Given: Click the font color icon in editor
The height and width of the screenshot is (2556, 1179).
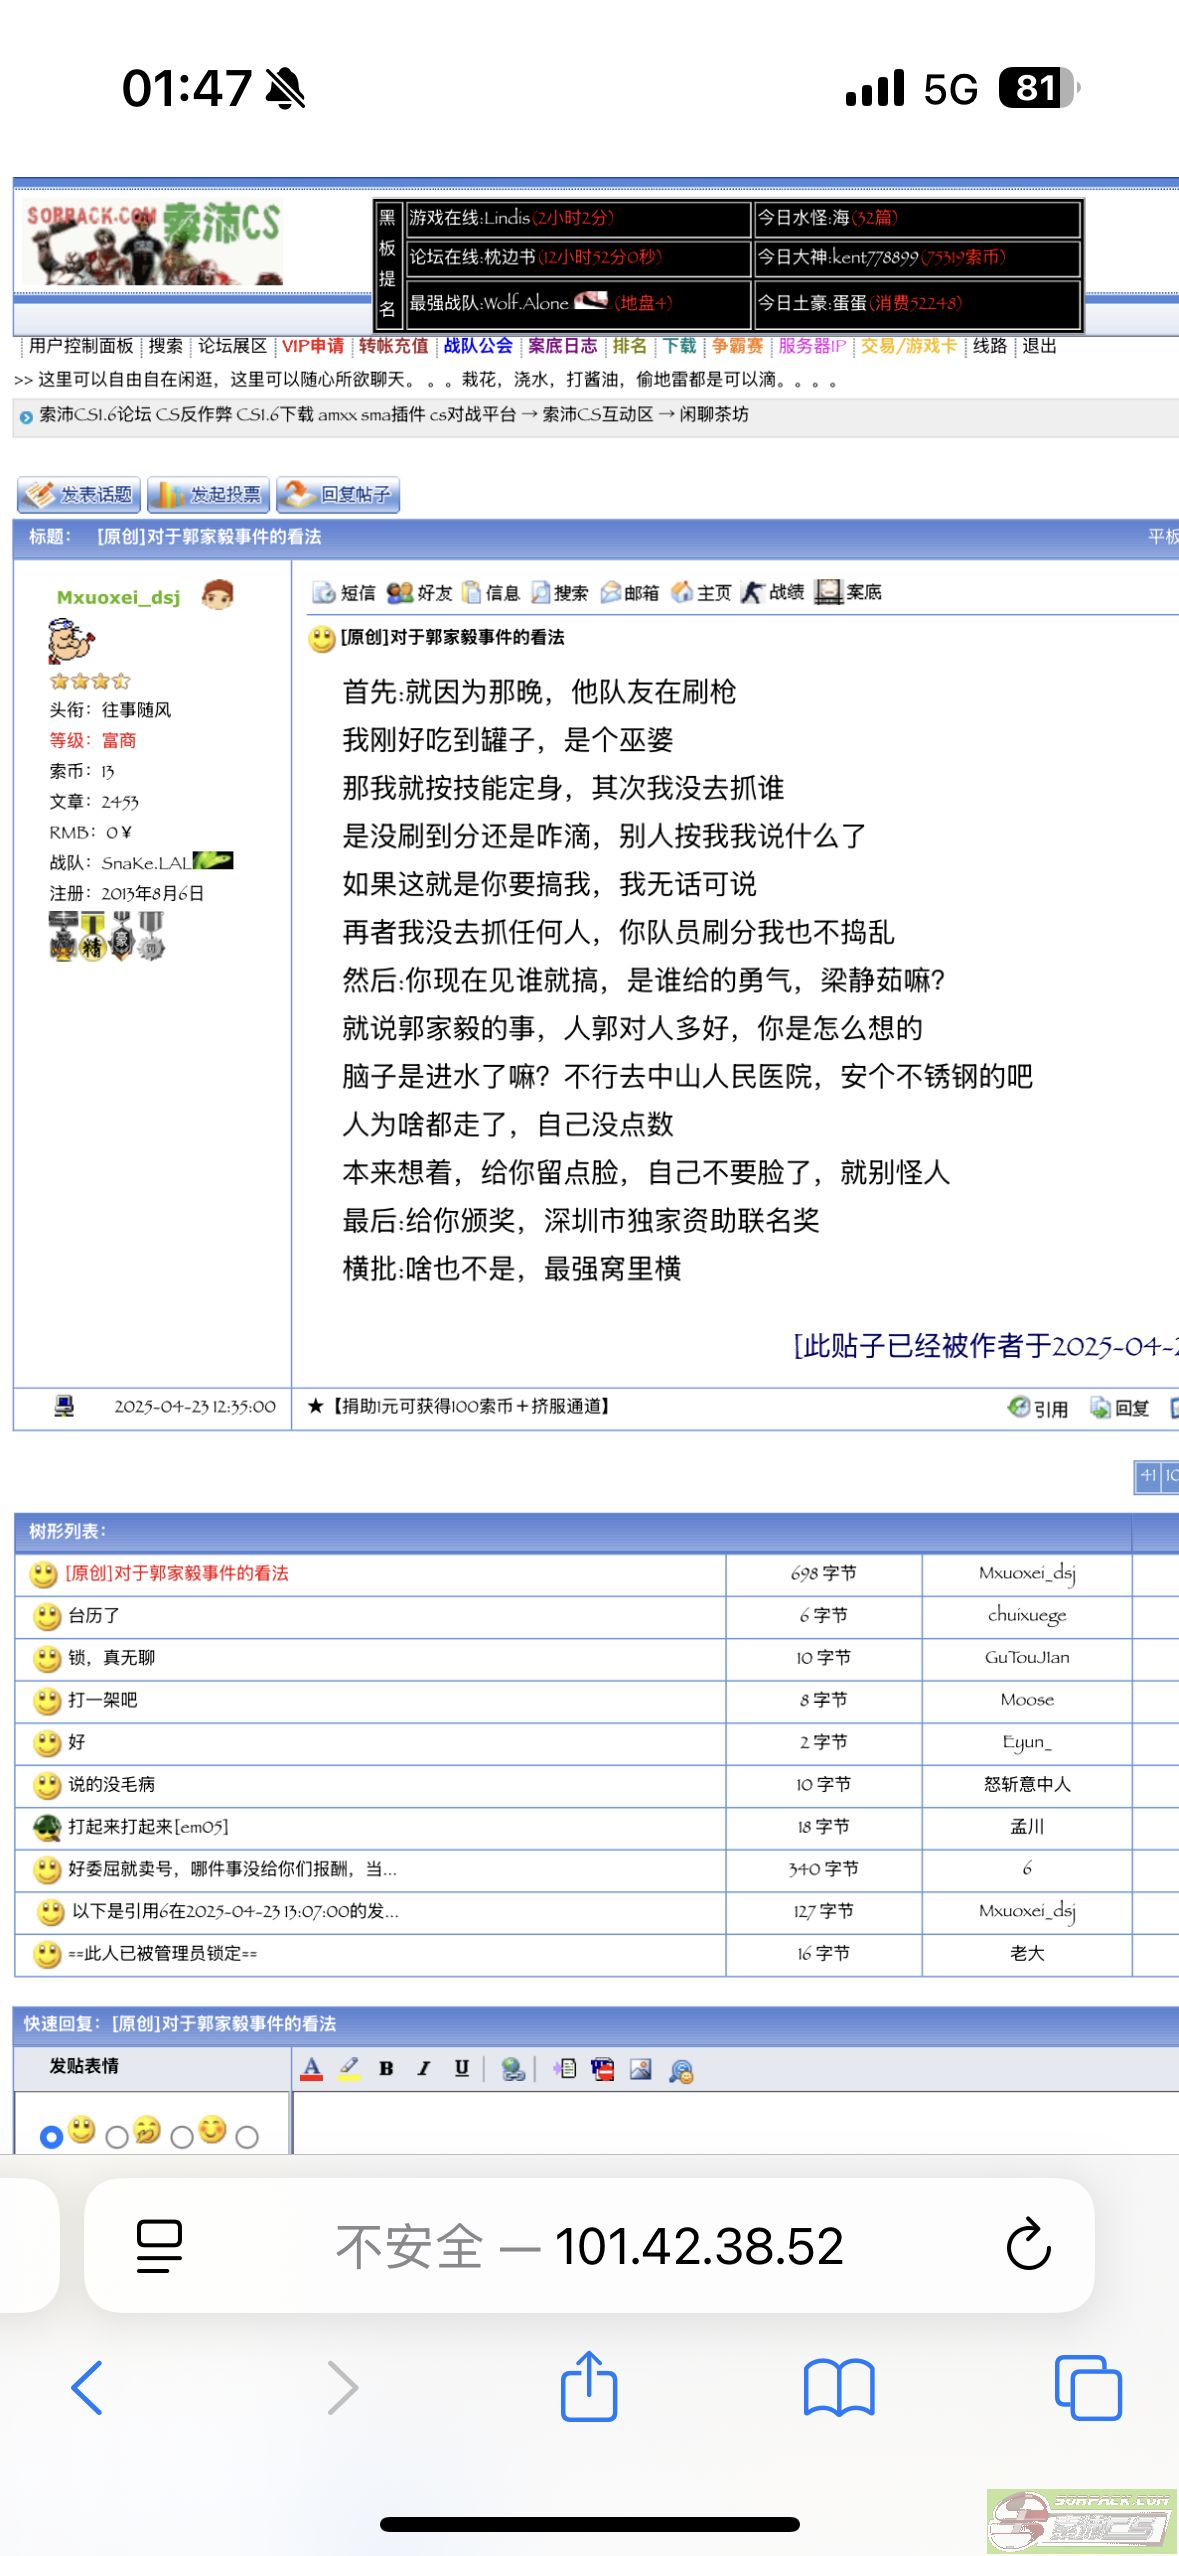Looking at the screenshot, I should pos(312,2069).
